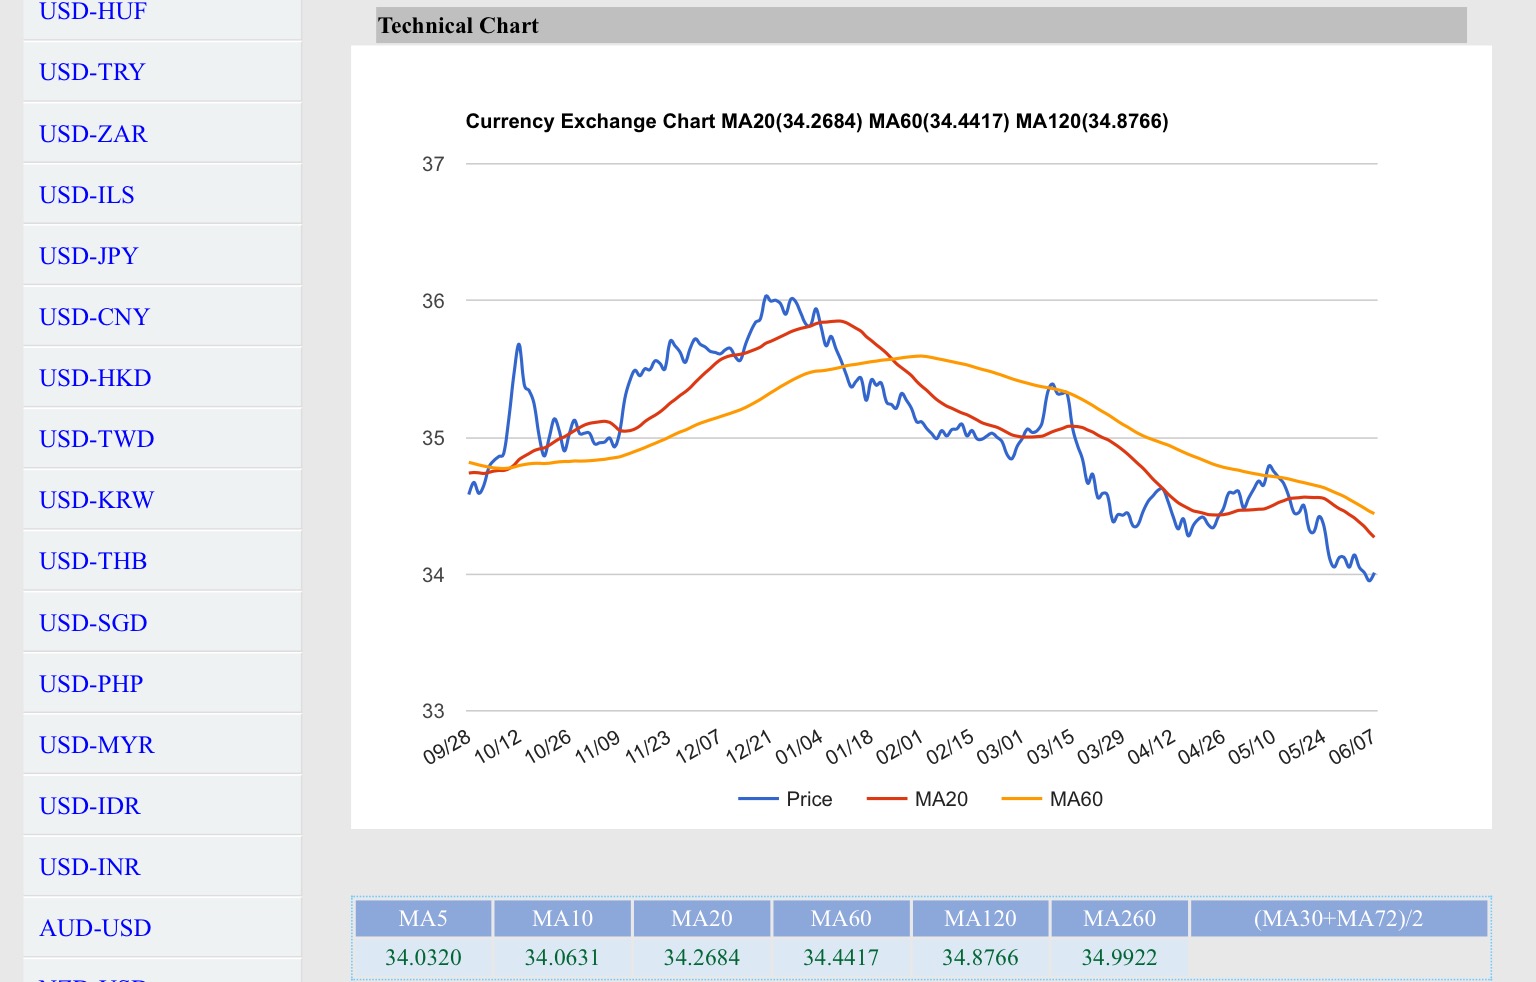Click the 33 y-axis label
1536x982 pixels.
pyautogui.click(x=433, y=711)
